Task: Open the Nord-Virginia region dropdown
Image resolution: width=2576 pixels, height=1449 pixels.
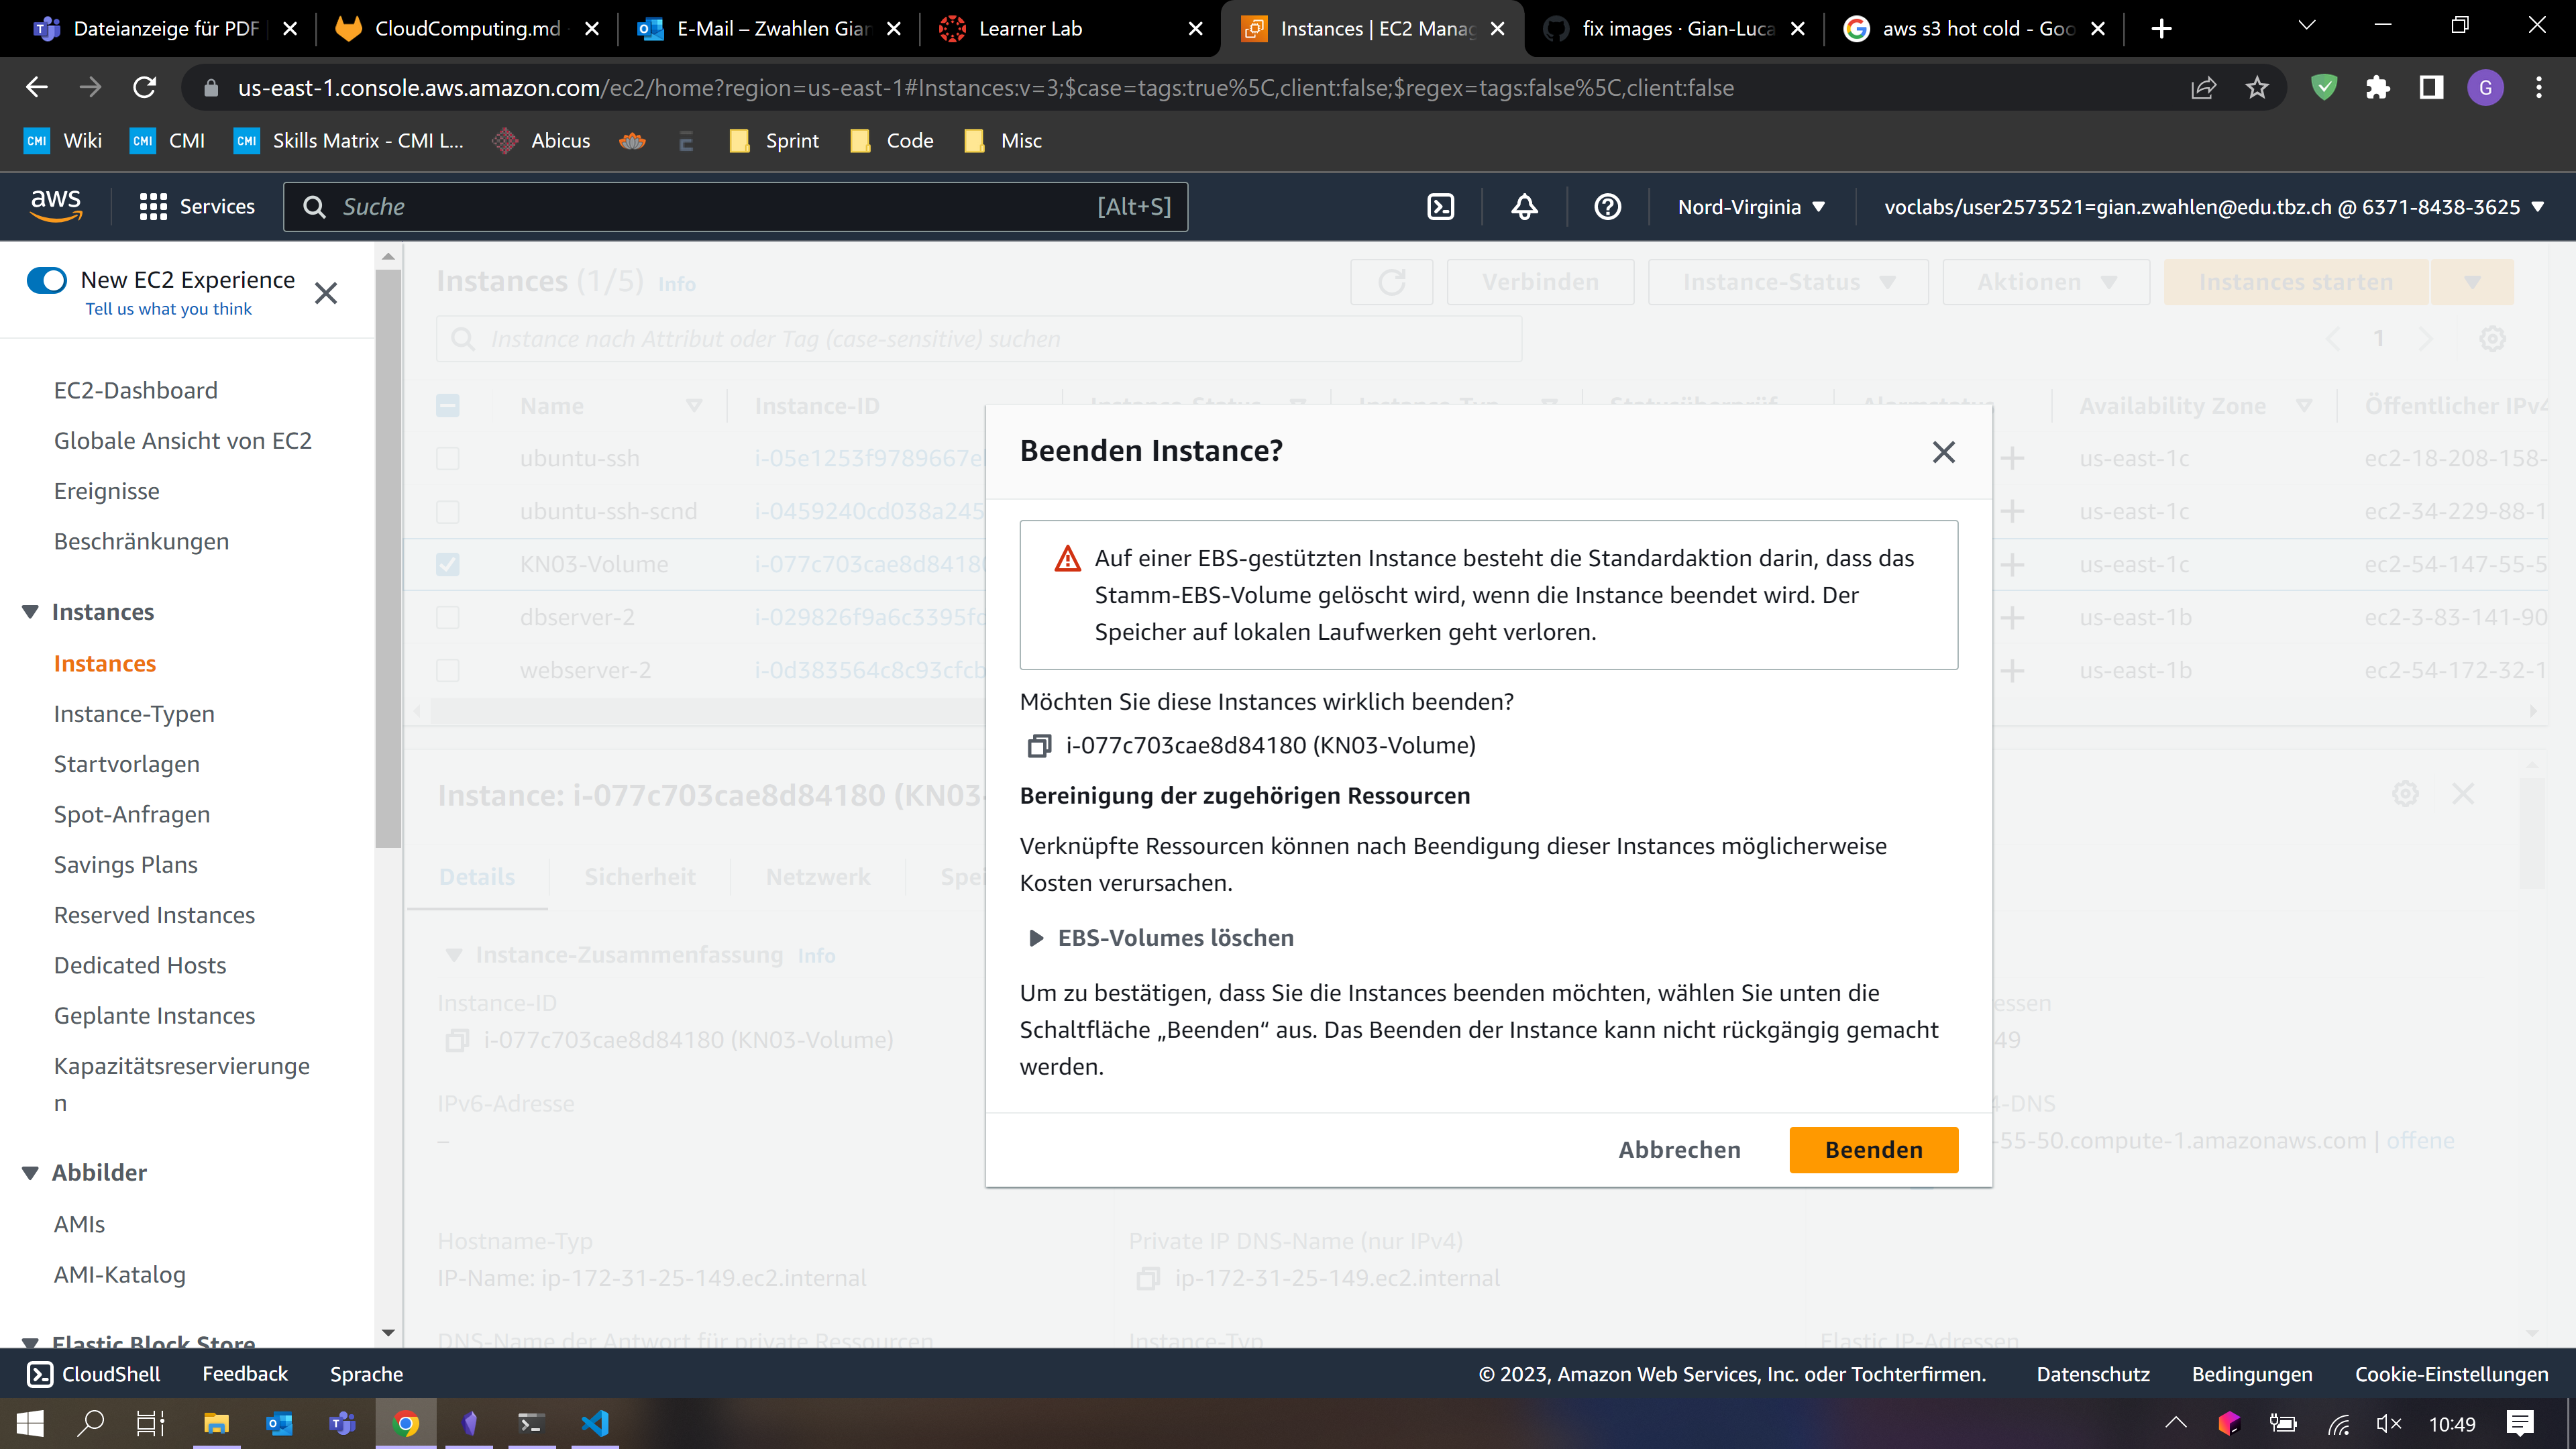Action: (1751, 207)
